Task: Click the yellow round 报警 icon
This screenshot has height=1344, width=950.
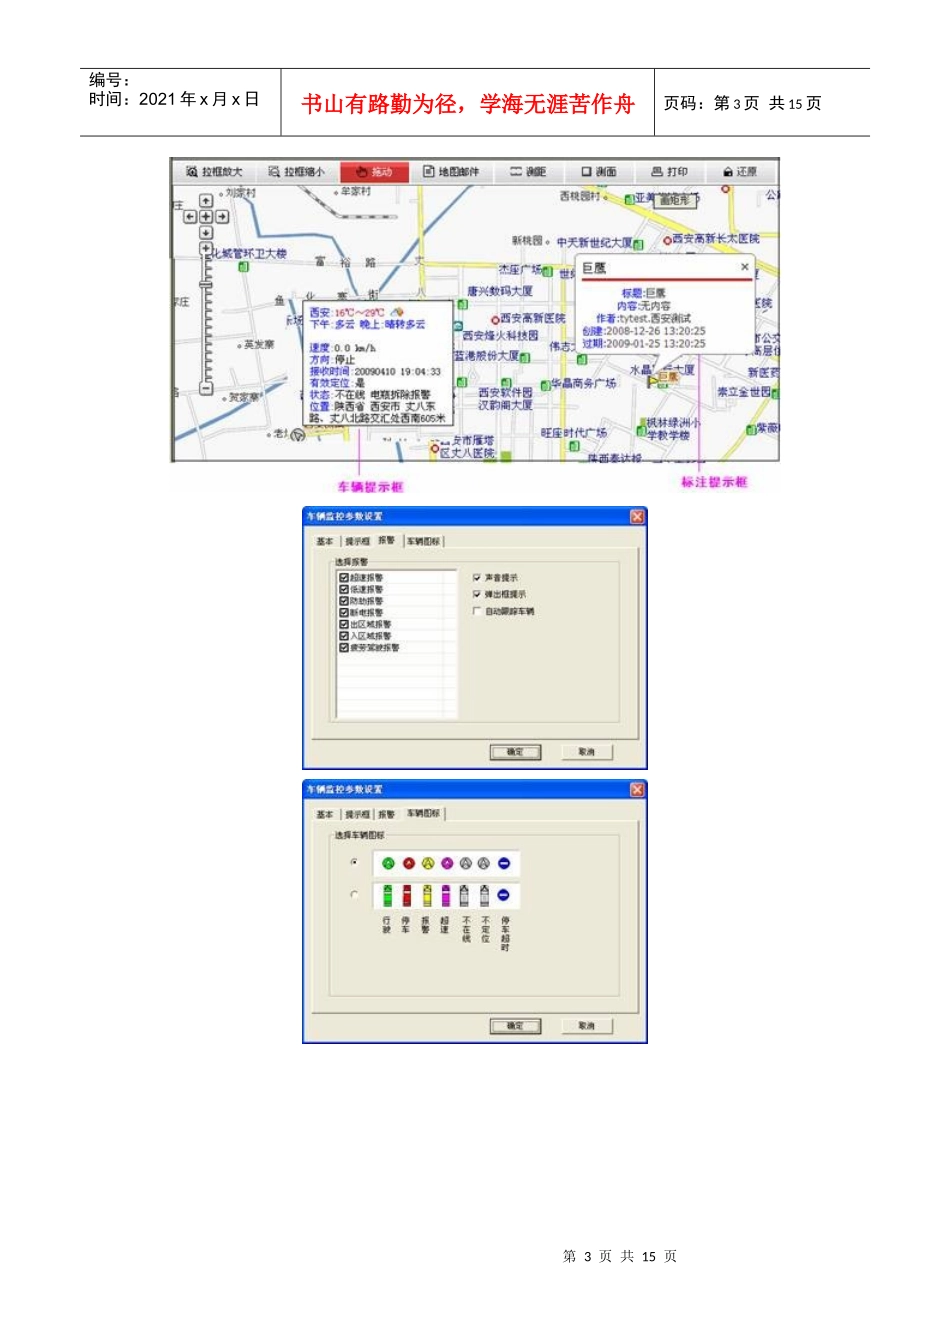Action: tap(428, 863)
